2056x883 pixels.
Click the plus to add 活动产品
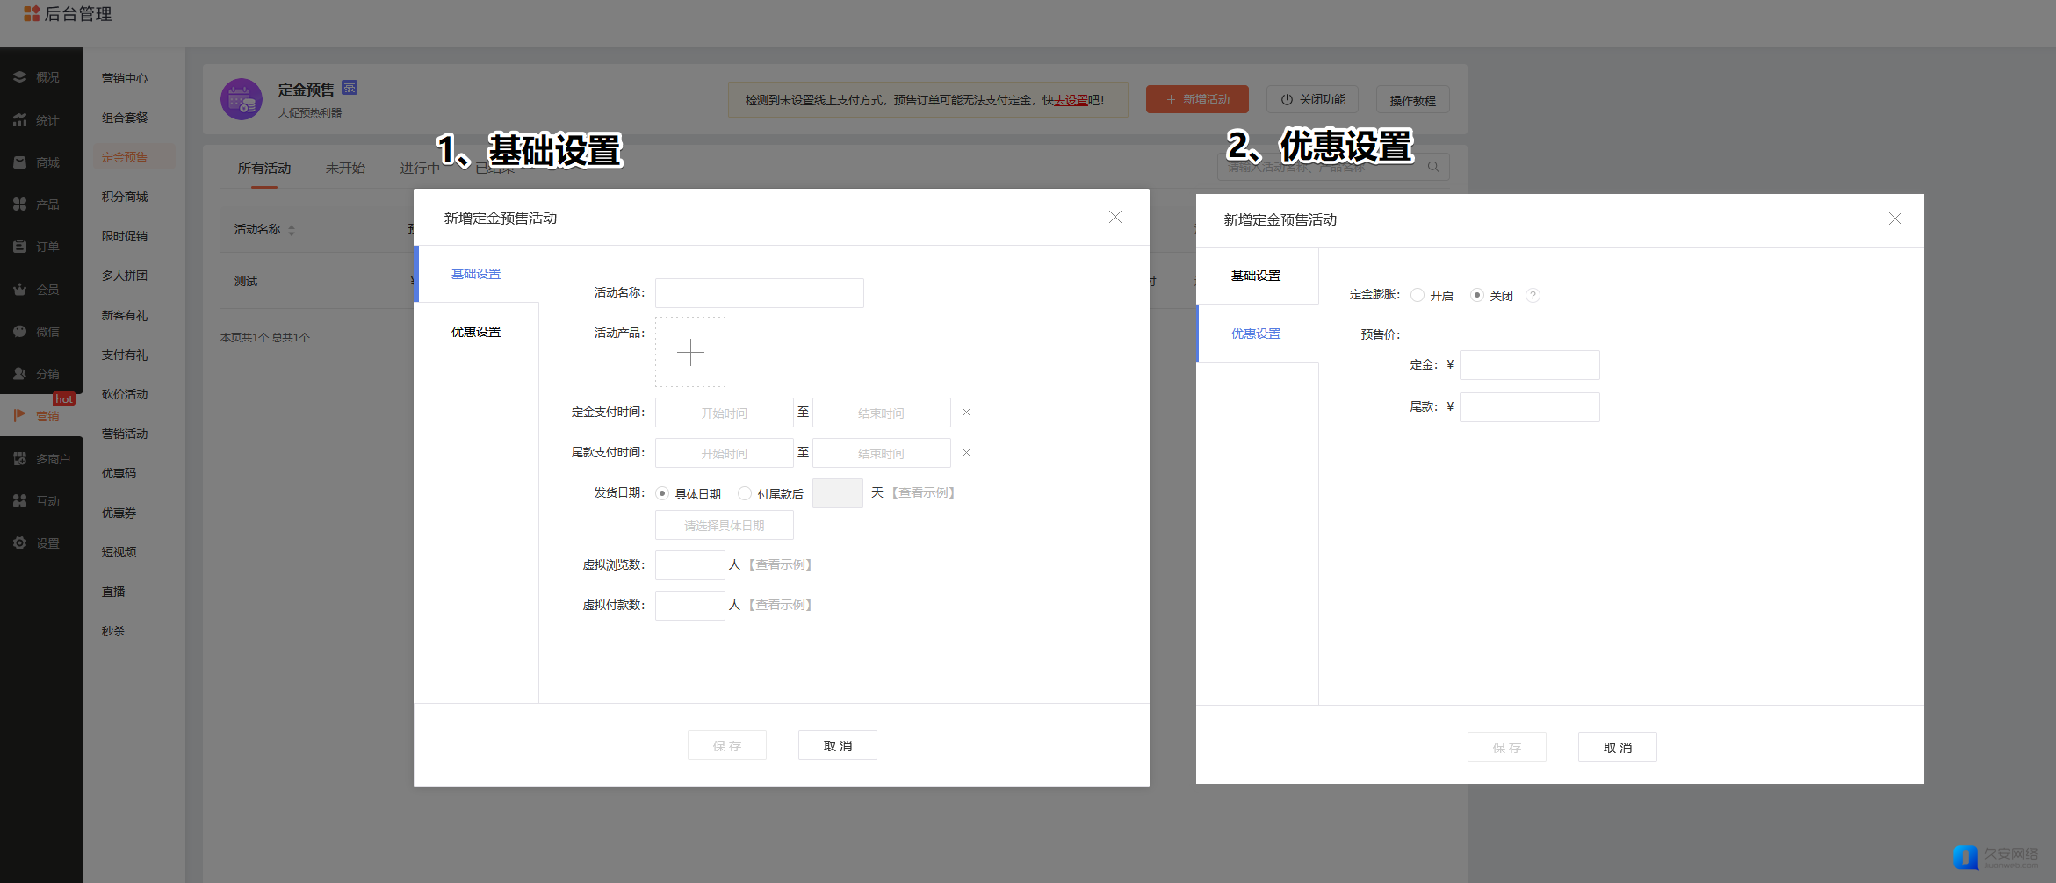[690, 352]
